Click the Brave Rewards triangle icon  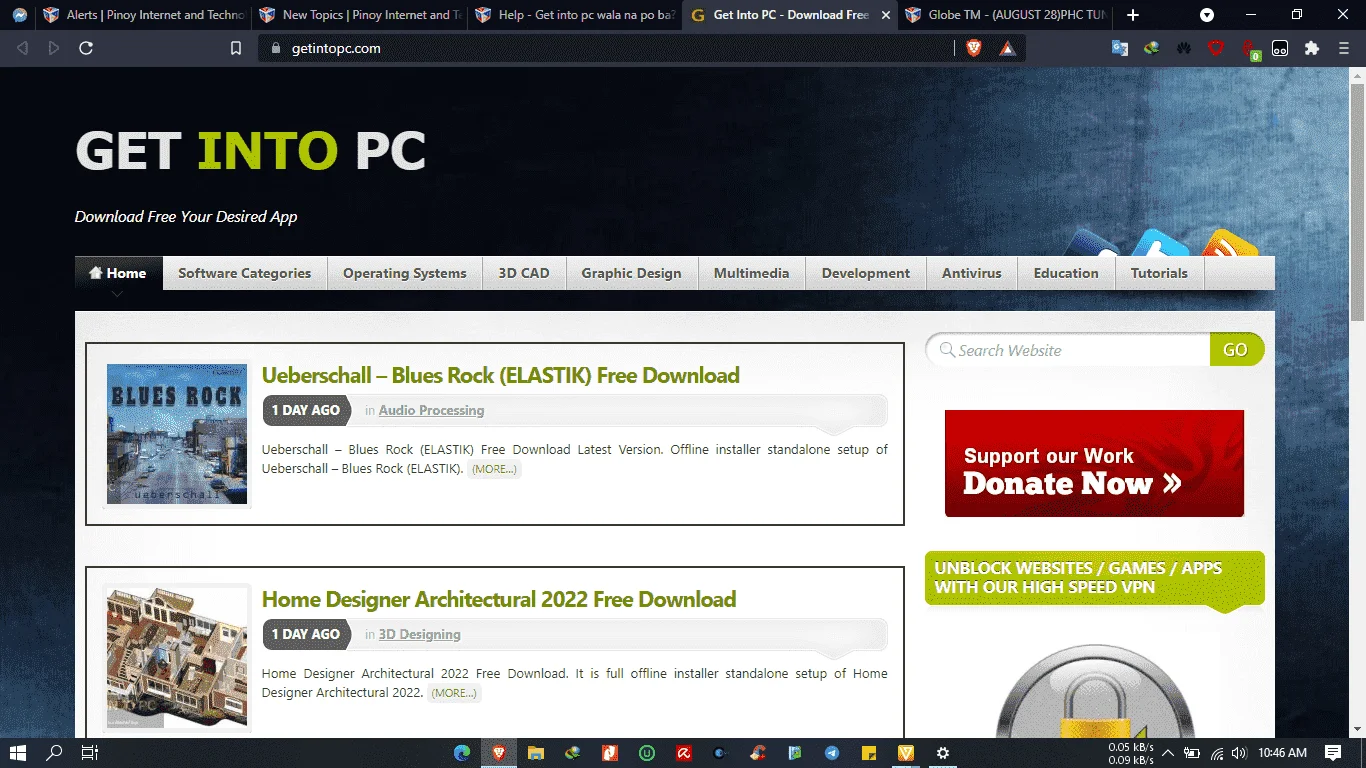pyautogui.click(x=1007, y=48)
